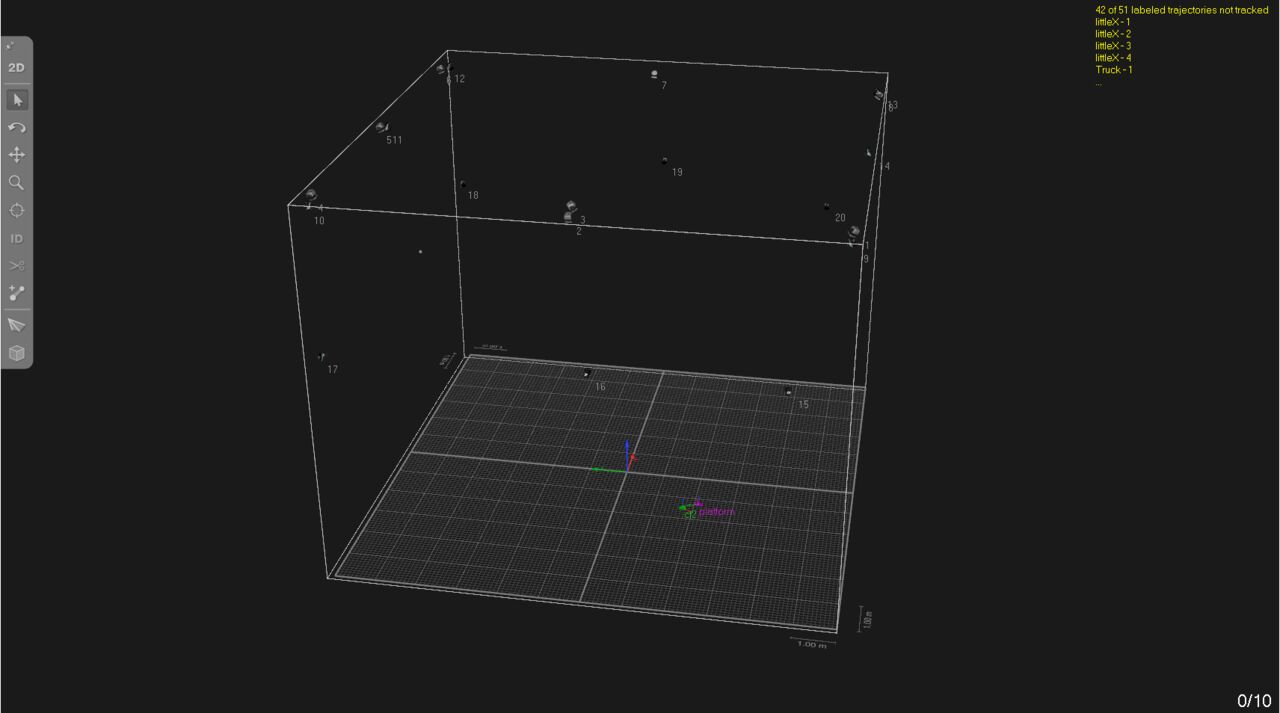
Task: Activate the center-on-target tool
Action: tap(16, 210)
